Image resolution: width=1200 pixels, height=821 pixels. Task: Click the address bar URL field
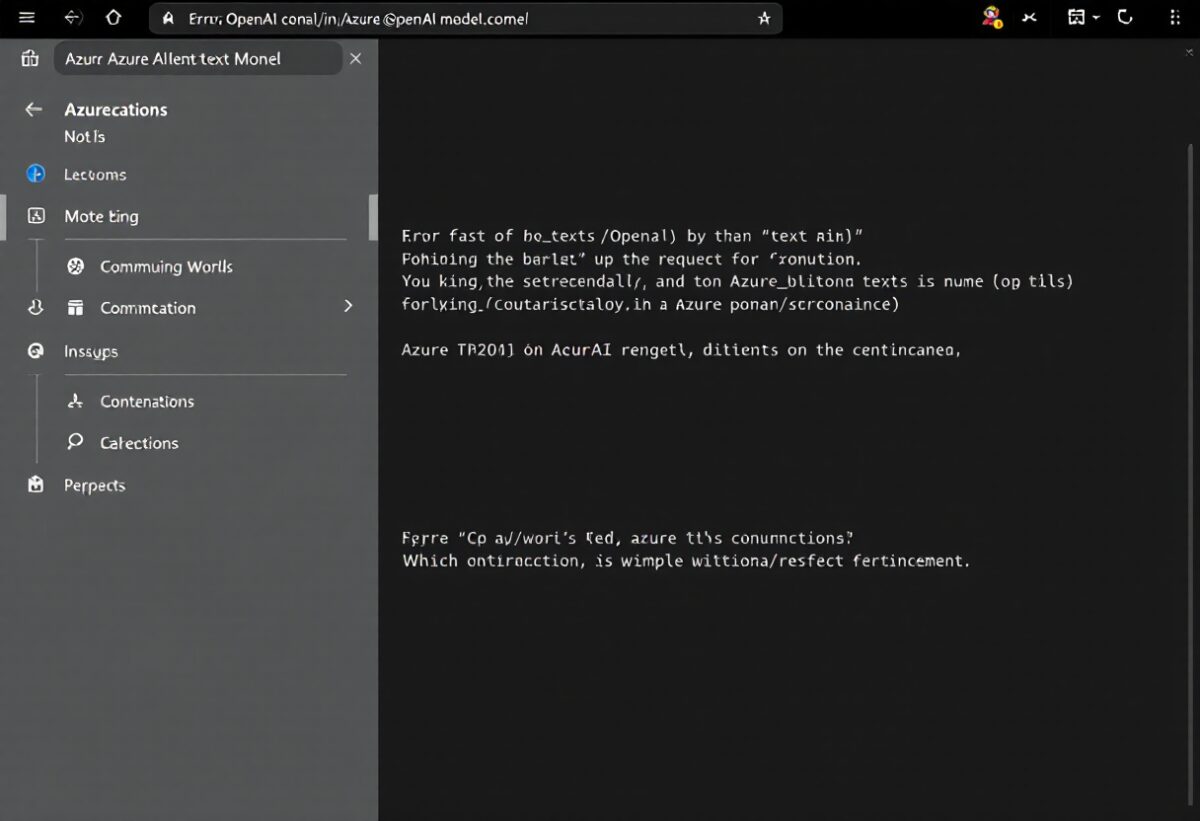(x=465, y=18)
